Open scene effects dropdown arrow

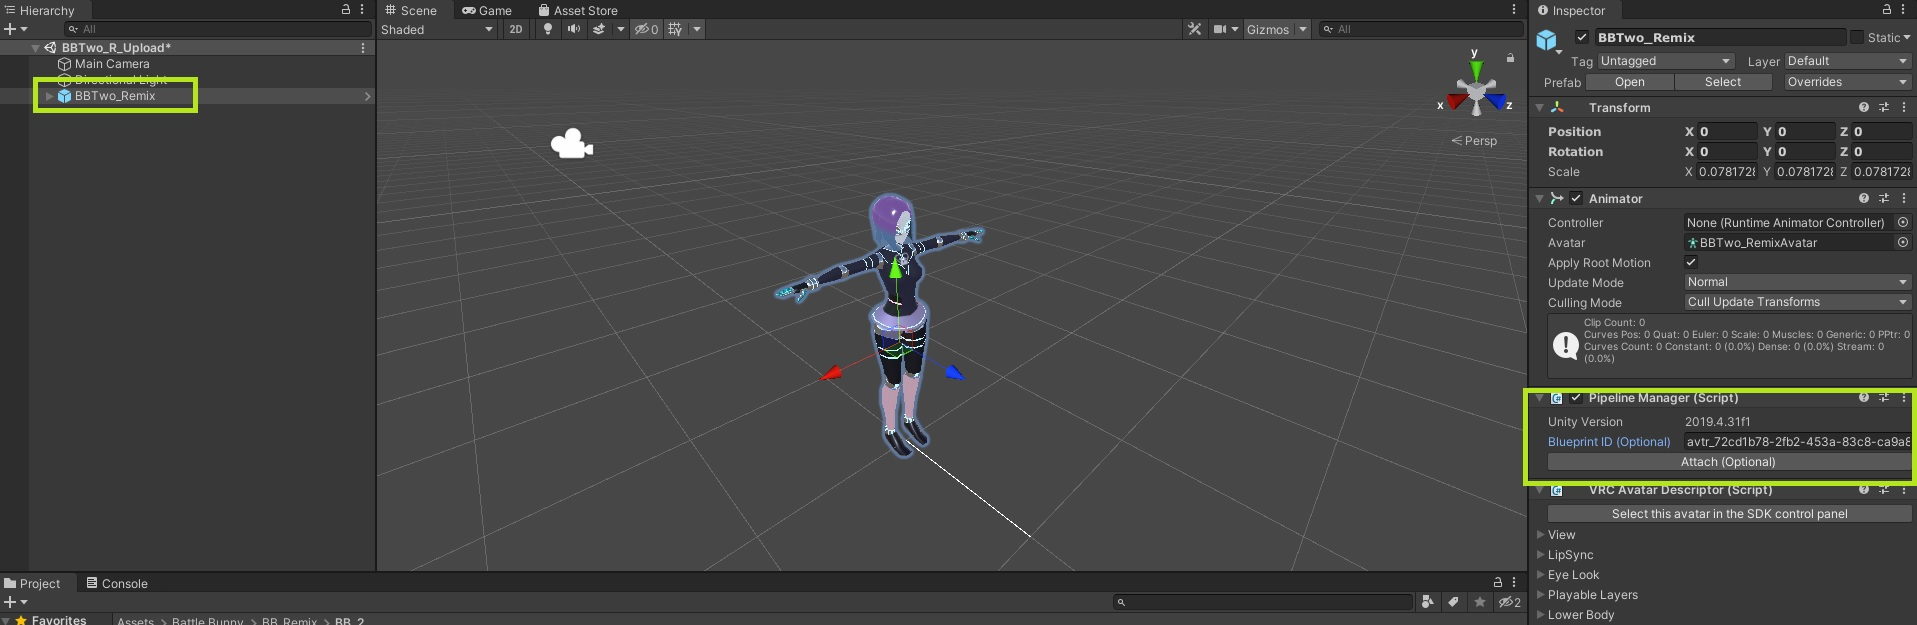(x=621, y=29)
